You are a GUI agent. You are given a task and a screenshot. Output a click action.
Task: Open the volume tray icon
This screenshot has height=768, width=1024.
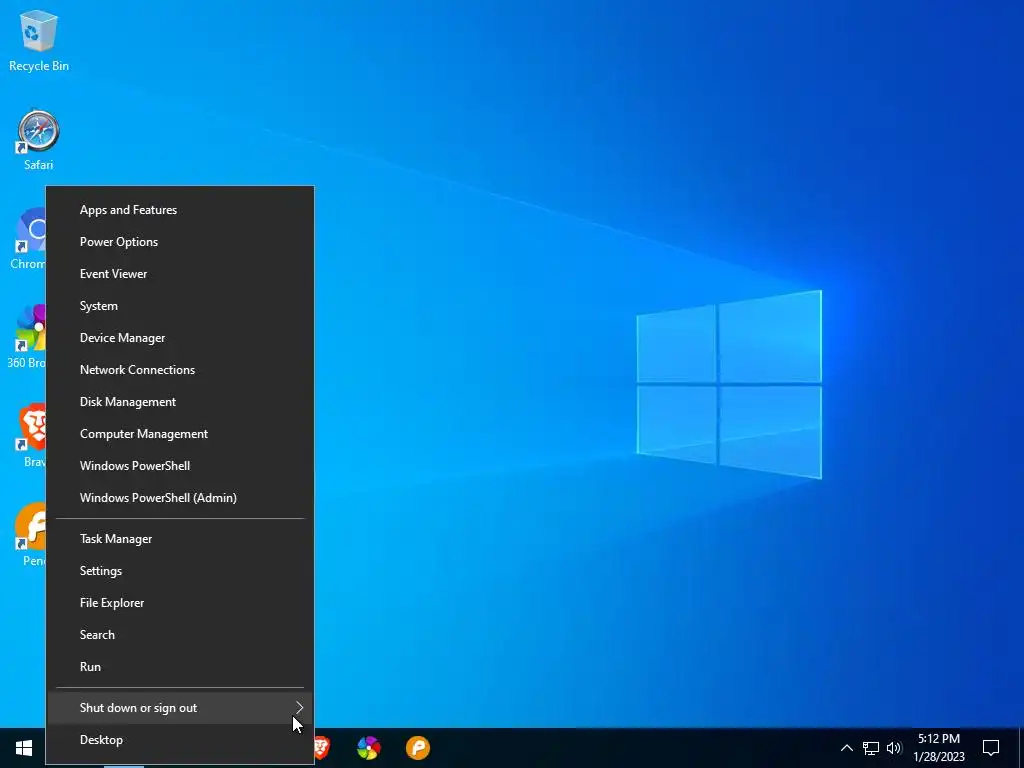click(x=894, y=748)
